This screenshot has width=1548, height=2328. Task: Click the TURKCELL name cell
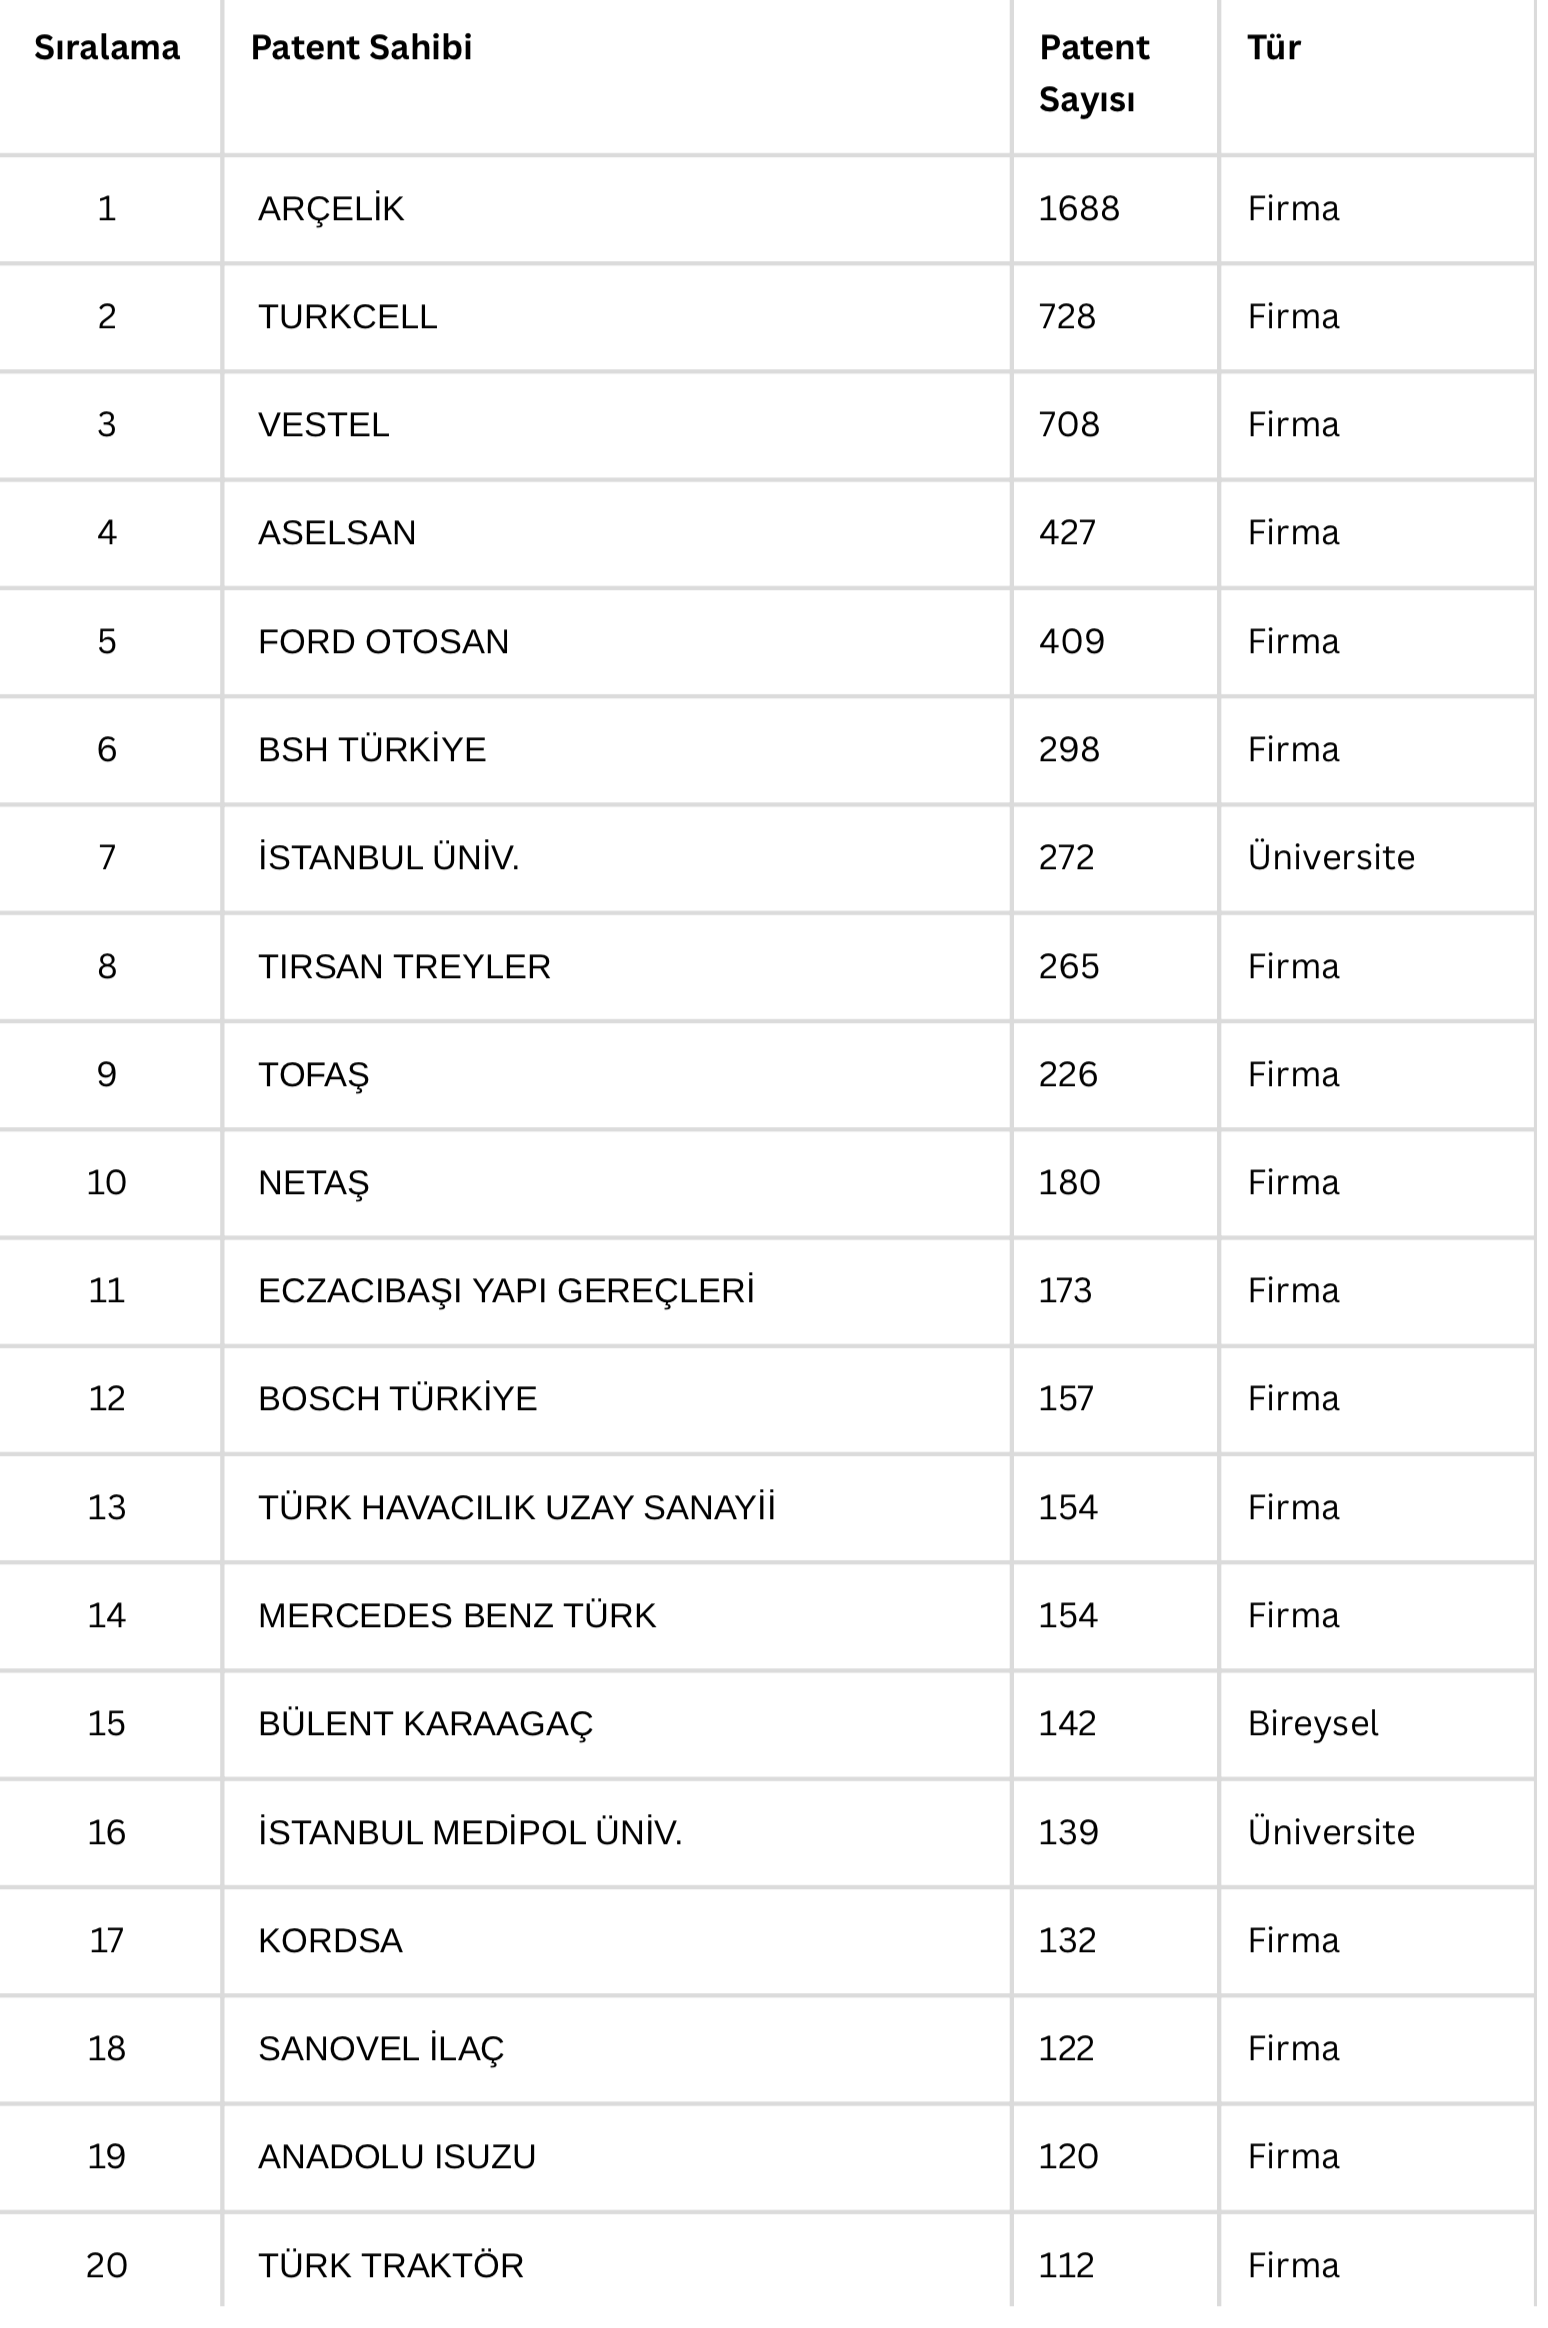pos(347,317)
